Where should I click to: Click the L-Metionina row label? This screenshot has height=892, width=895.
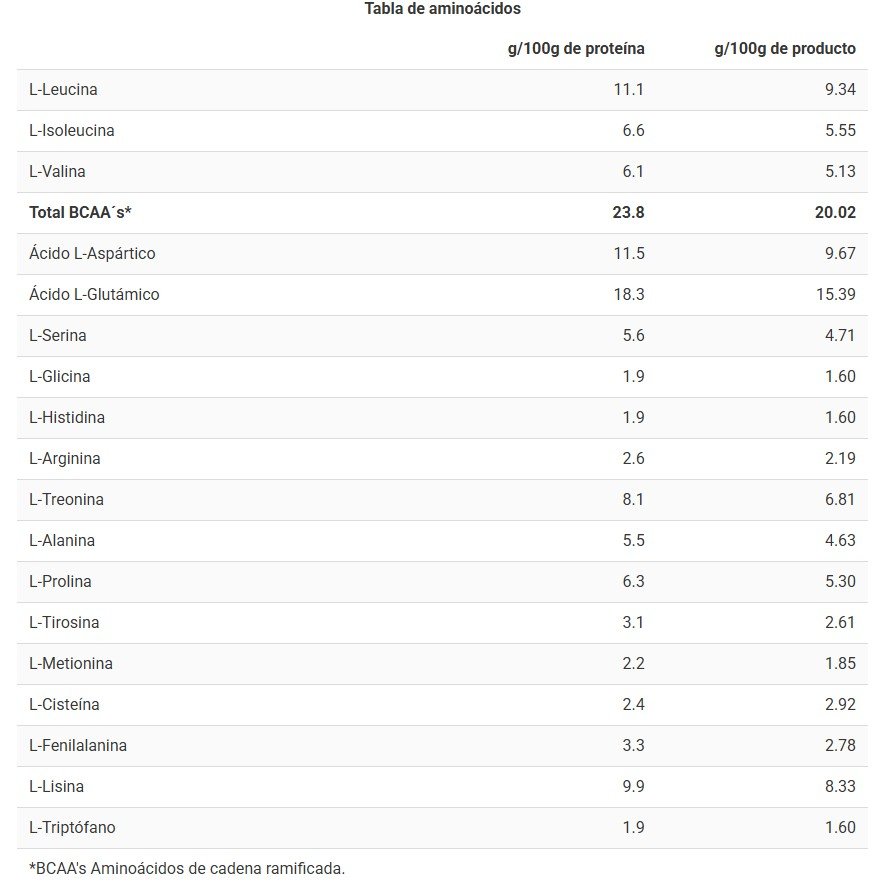point(71,664)
